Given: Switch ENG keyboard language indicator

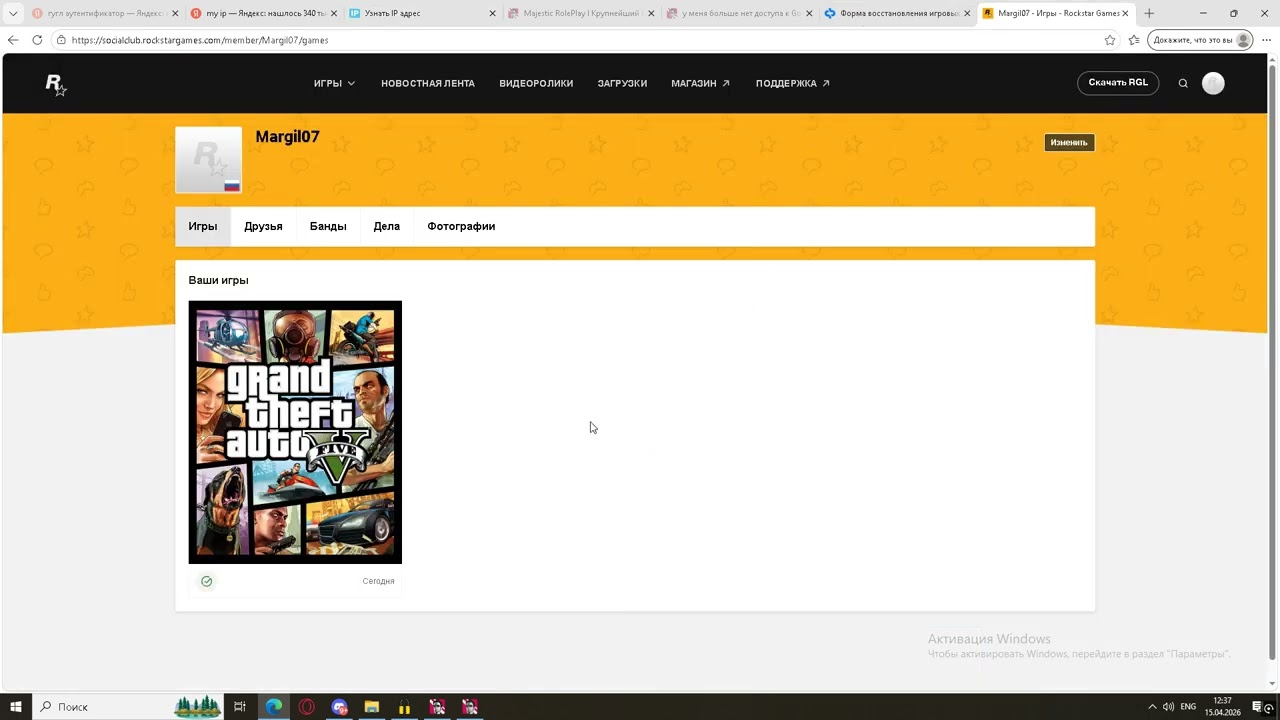Looking at the screenshot, I should click(x=1188, y=707).
